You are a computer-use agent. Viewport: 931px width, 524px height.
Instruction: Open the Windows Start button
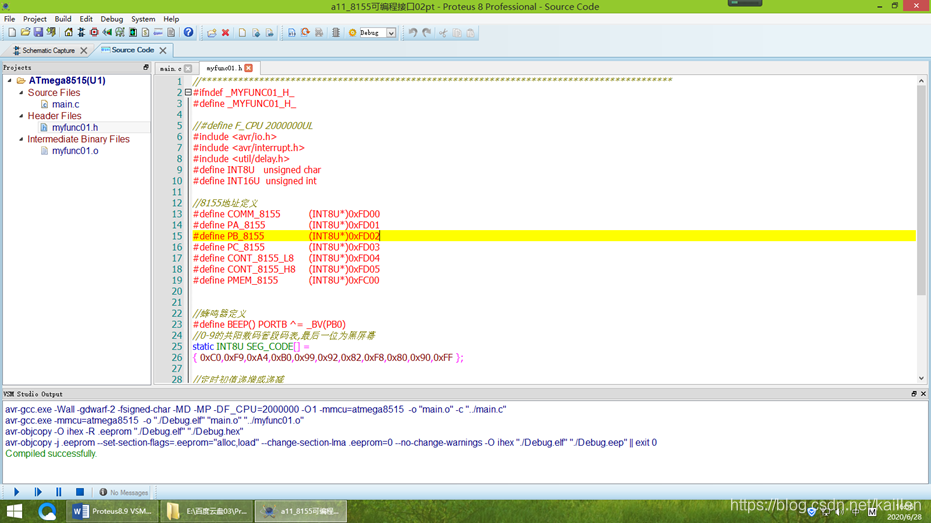[14, 511]
